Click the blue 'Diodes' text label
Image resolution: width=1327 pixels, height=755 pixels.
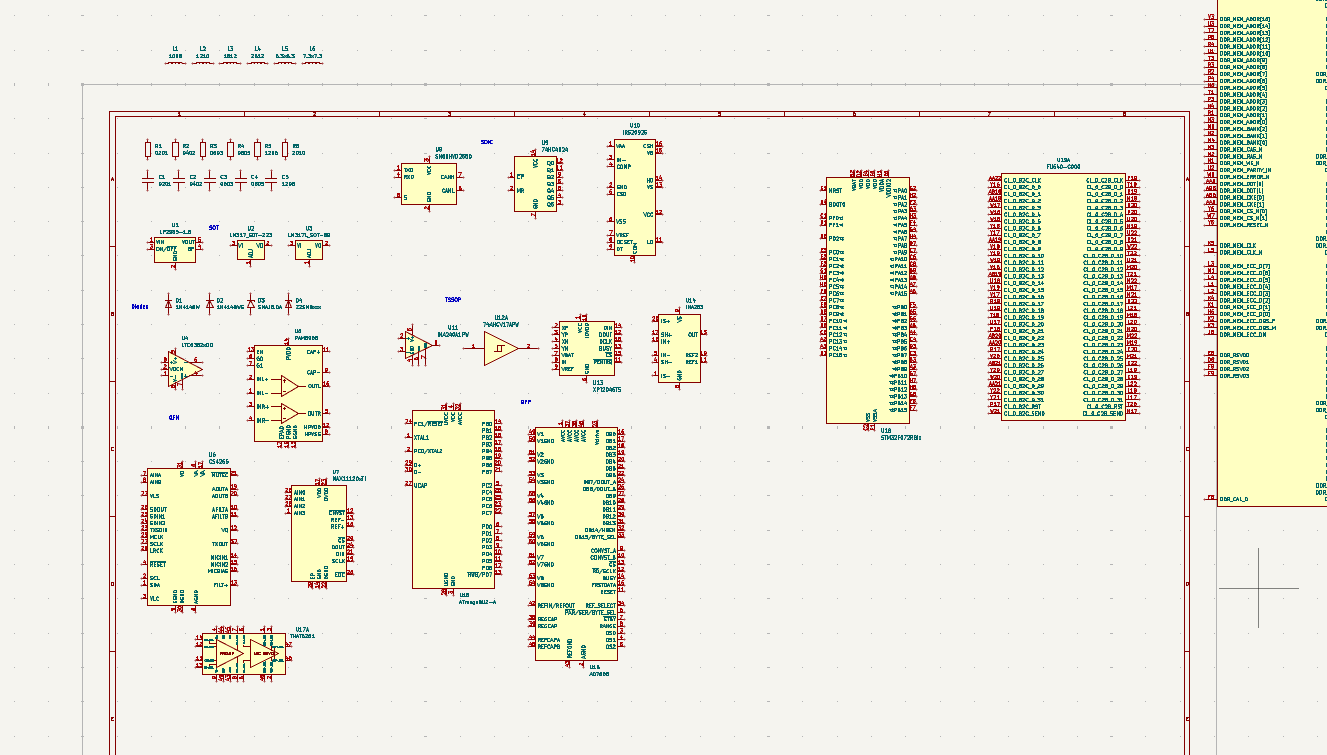[x=139, y=307]
